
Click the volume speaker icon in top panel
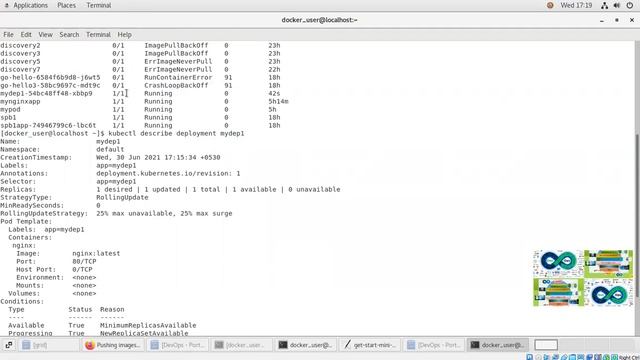point(617,5)
